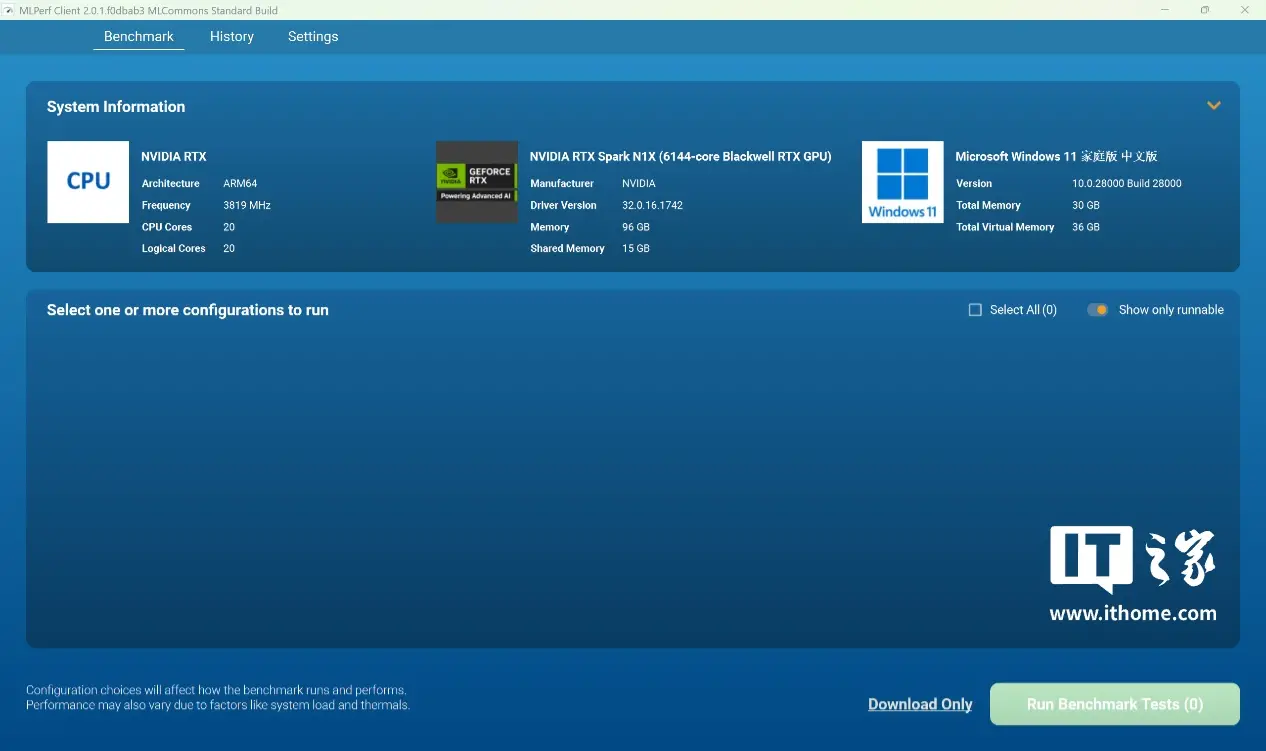Click the 15 GB shared memory value
The height and width of the screenshot is (751, 1266).
click(x=636, y=248)
